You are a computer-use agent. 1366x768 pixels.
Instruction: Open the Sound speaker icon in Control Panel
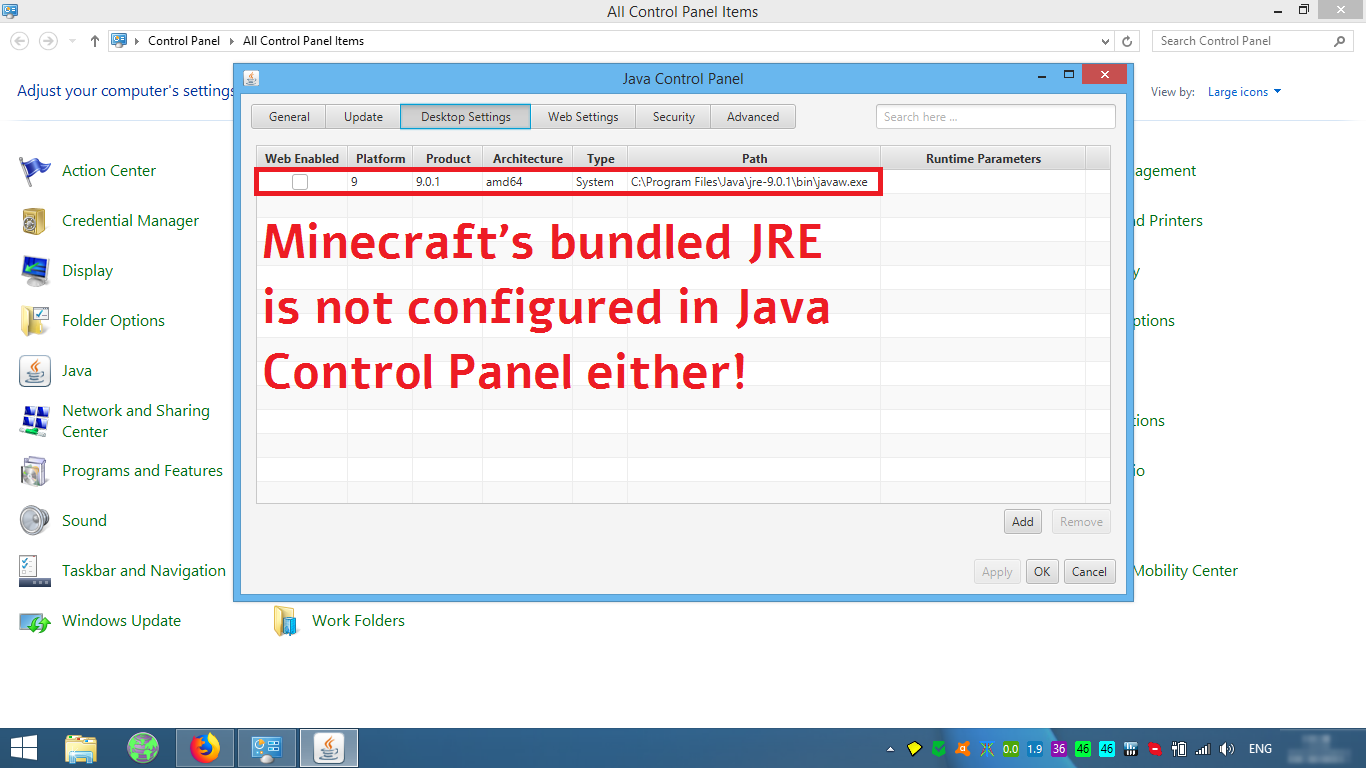[x=35, y=521]
